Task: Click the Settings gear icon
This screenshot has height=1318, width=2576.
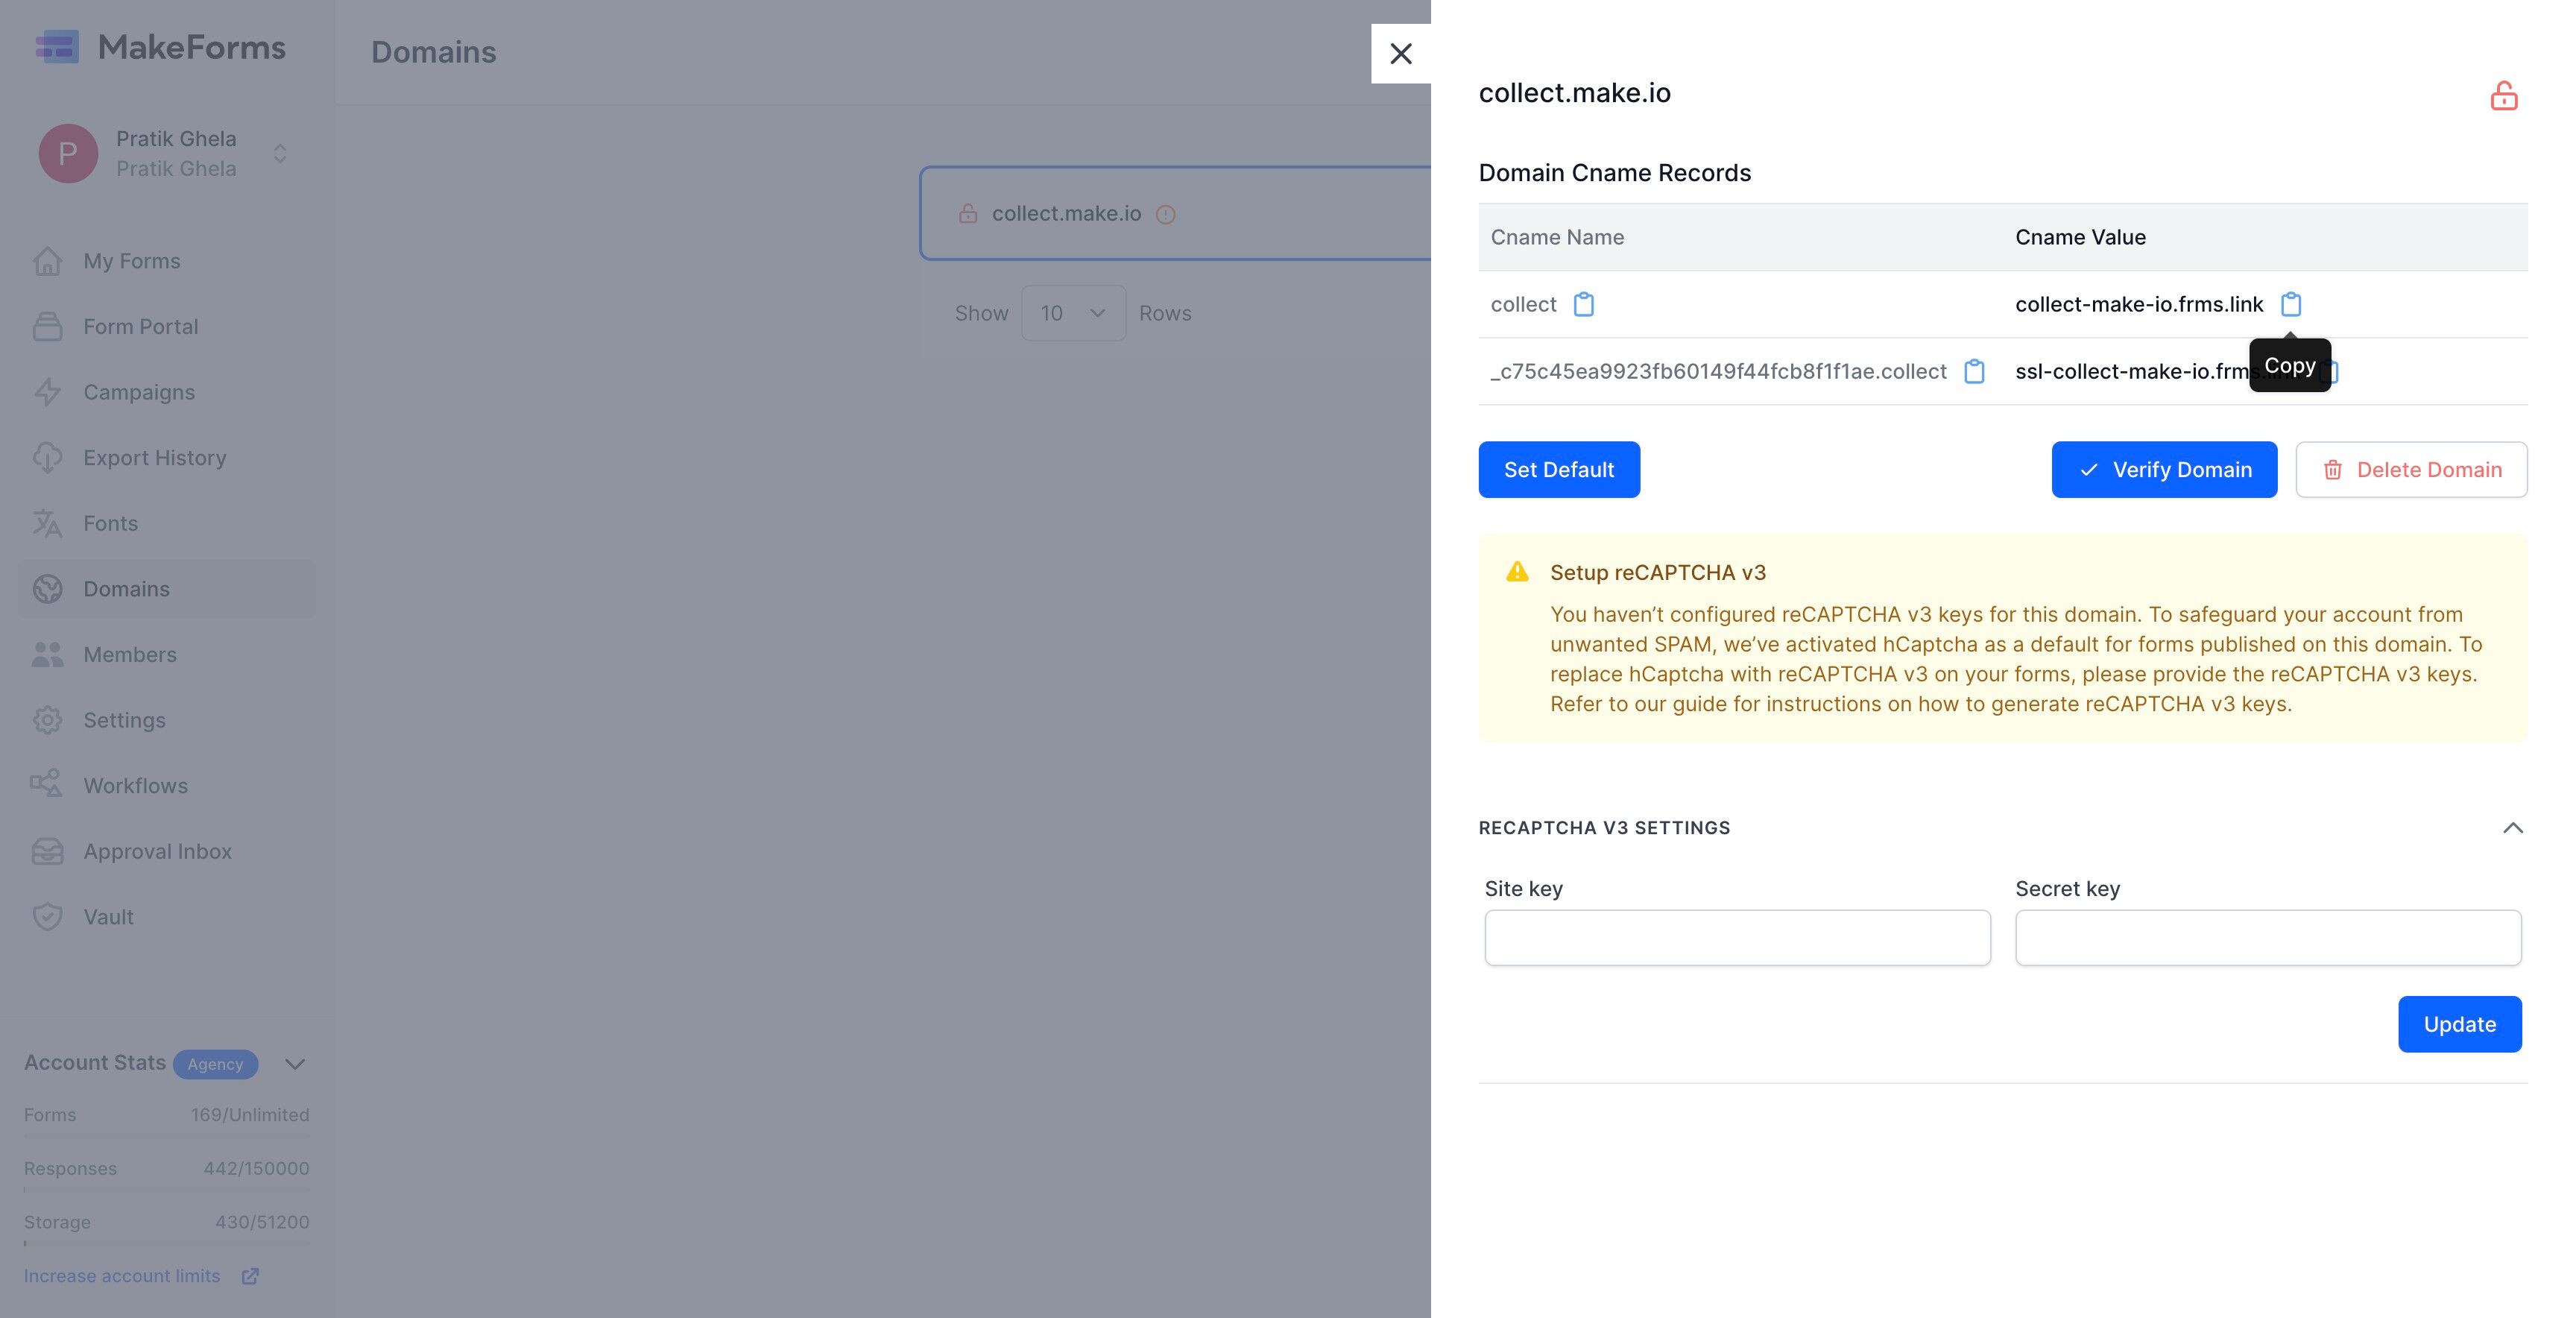Action: pos(47,720)
